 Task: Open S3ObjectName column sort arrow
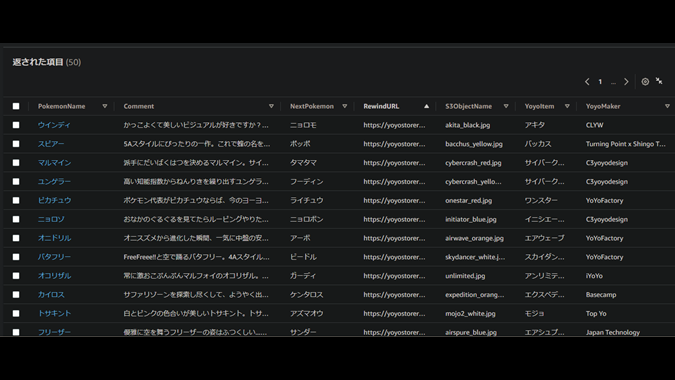coord(506,106)
